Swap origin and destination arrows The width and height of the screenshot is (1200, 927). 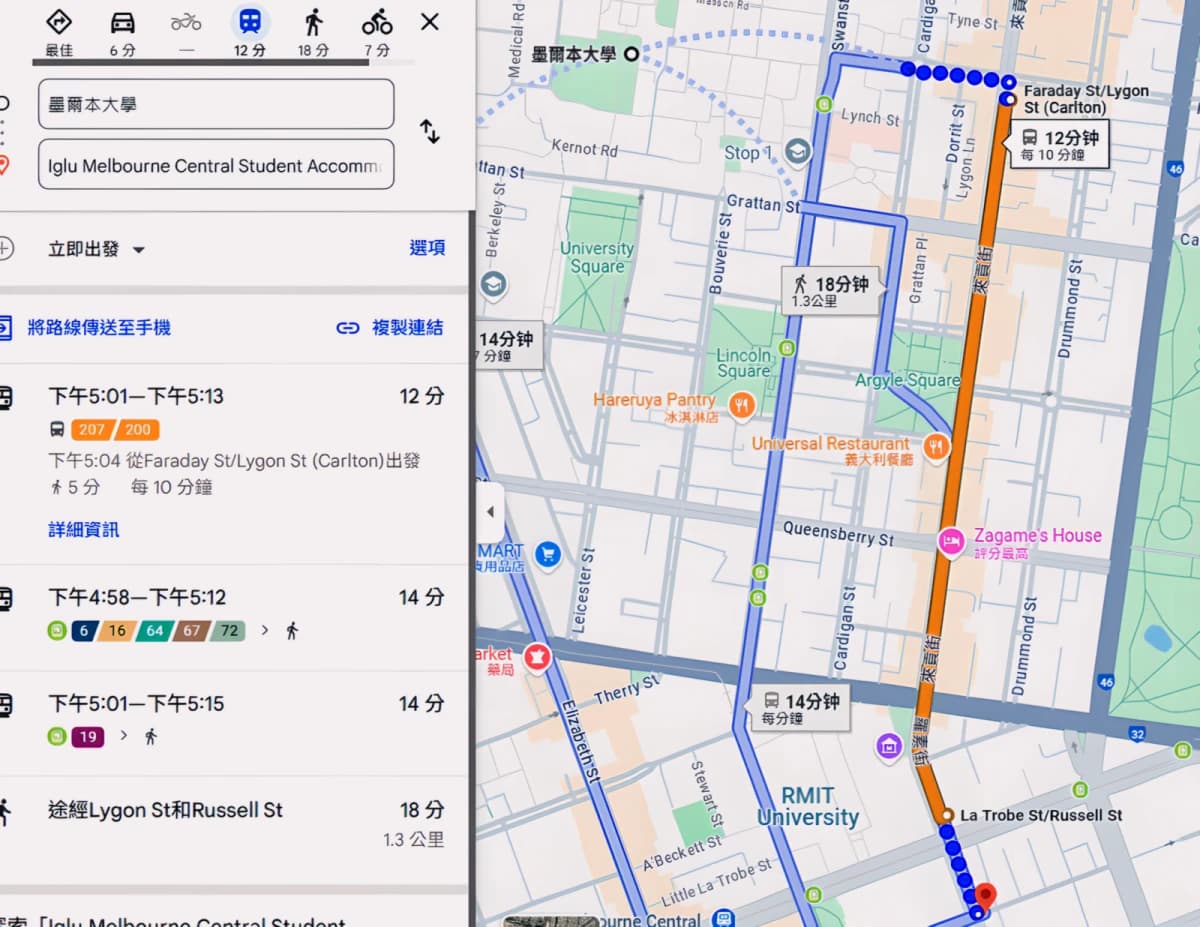(x=430, y=132)
